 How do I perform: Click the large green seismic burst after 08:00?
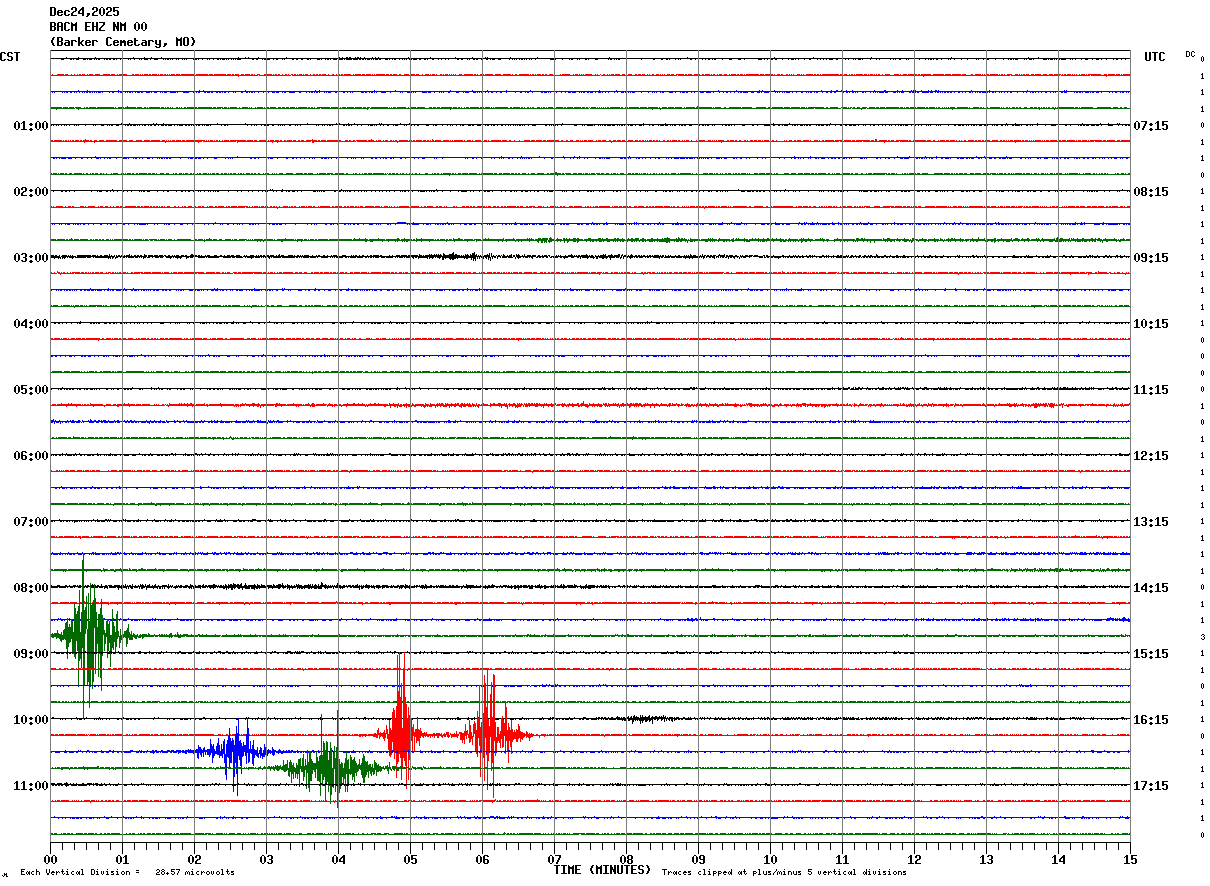[x=91, y=635]
